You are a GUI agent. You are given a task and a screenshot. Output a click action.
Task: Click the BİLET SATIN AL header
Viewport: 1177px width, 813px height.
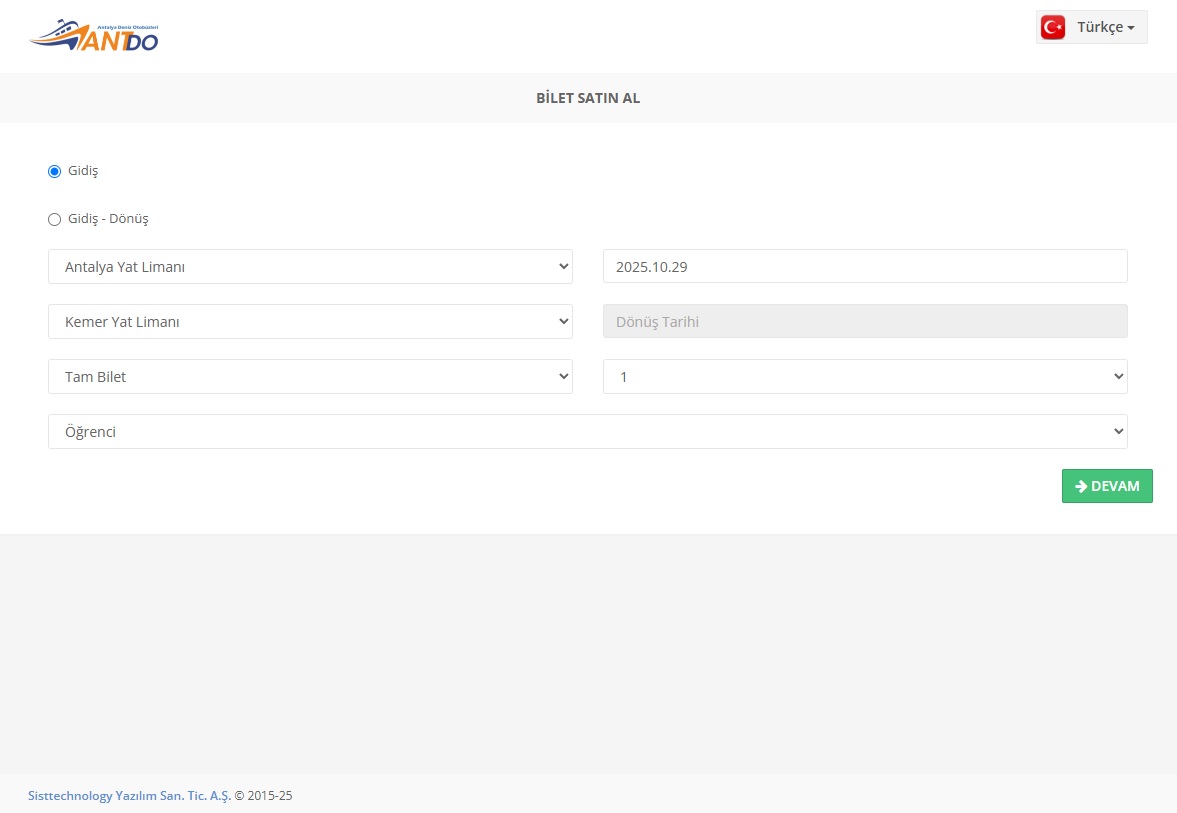[x=588, y=98]
